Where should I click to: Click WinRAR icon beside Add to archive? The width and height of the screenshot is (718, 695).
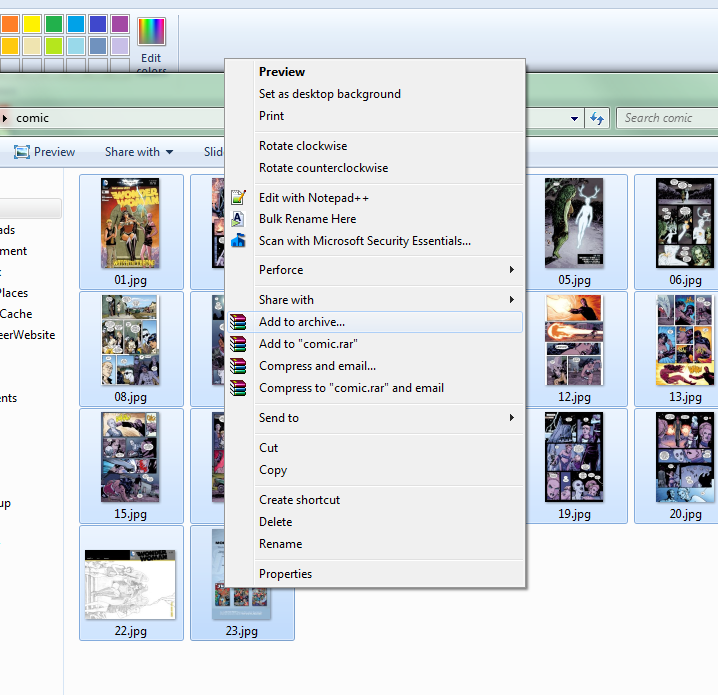click(238, 322)
